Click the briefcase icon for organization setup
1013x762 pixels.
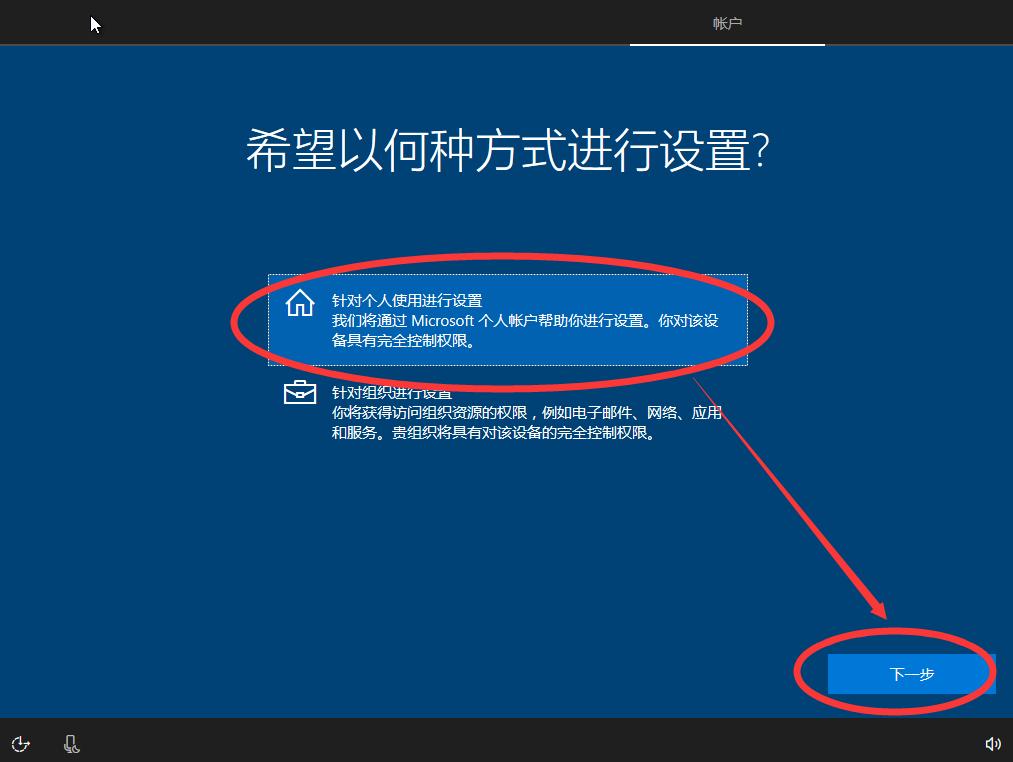click(x=299, y=393)
